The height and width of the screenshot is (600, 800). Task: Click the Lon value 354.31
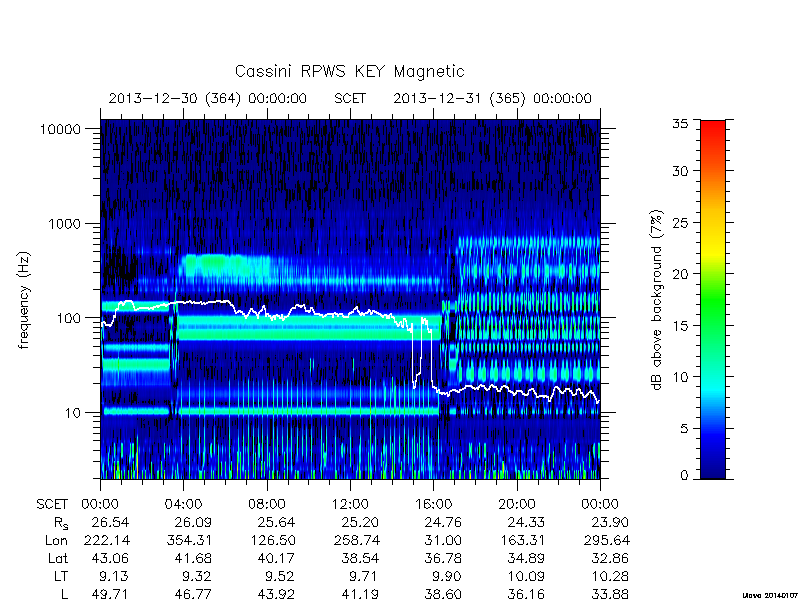click(x=189, y=540)
